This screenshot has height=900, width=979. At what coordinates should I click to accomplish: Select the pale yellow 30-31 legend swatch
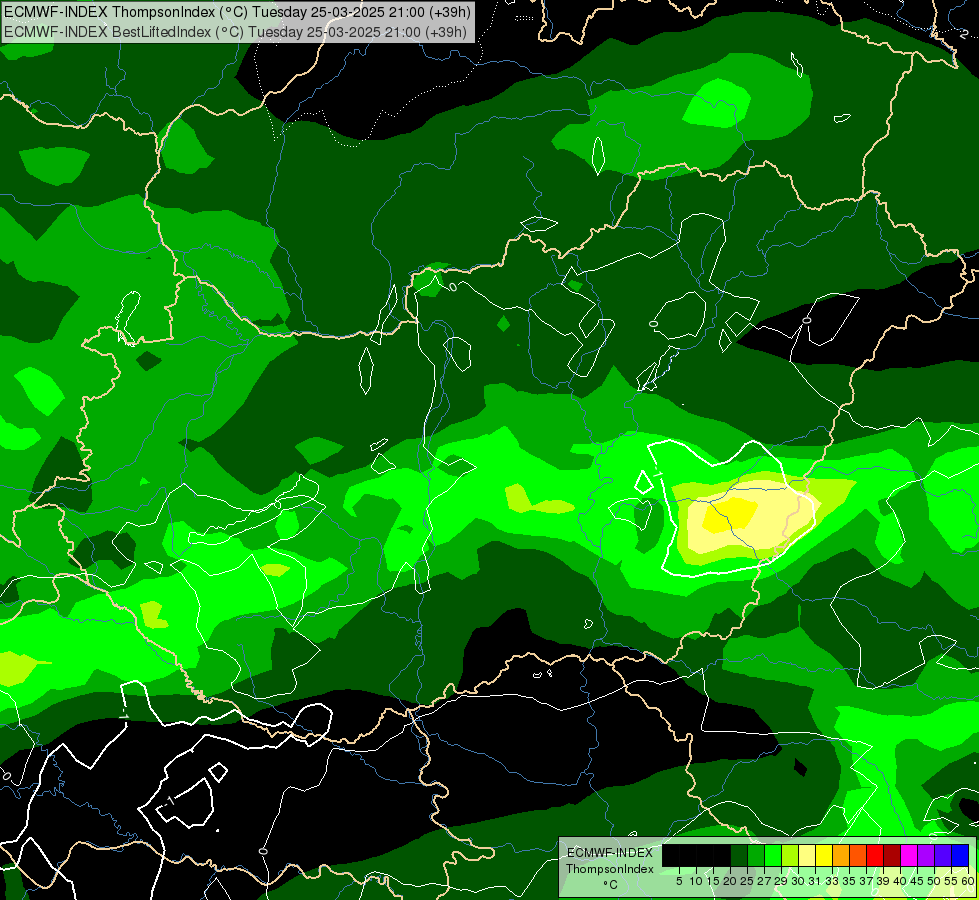[807, 855]
